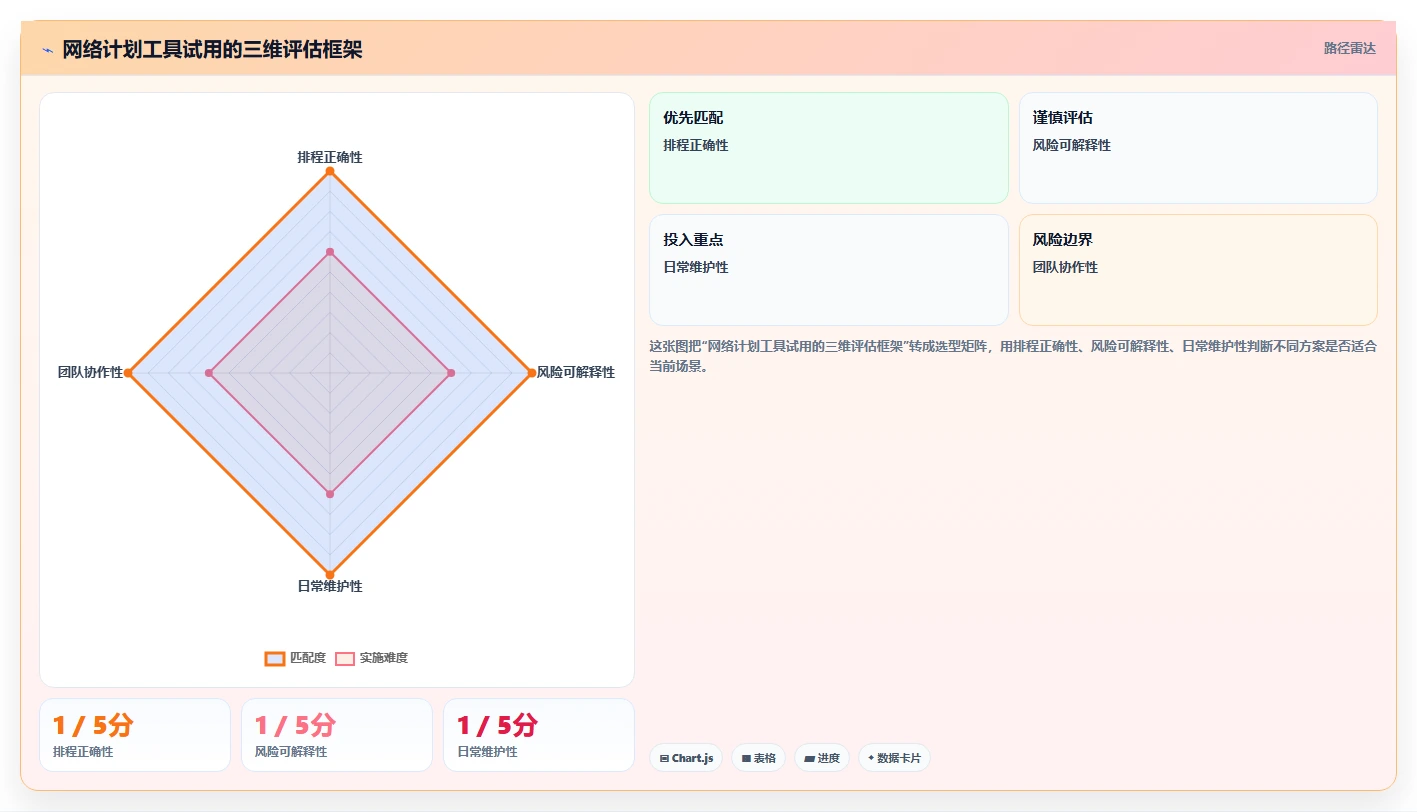This screenshot has height=812, width=1417.
Task: Click the 数据卡片 chip icon
Action: pos(871,759)
